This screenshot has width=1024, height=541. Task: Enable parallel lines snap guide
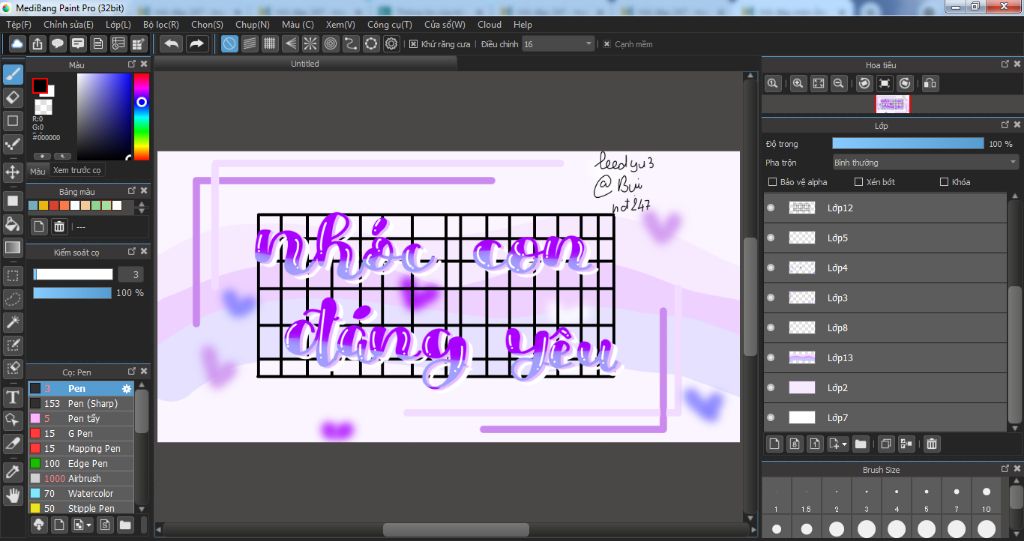point(249,44)
